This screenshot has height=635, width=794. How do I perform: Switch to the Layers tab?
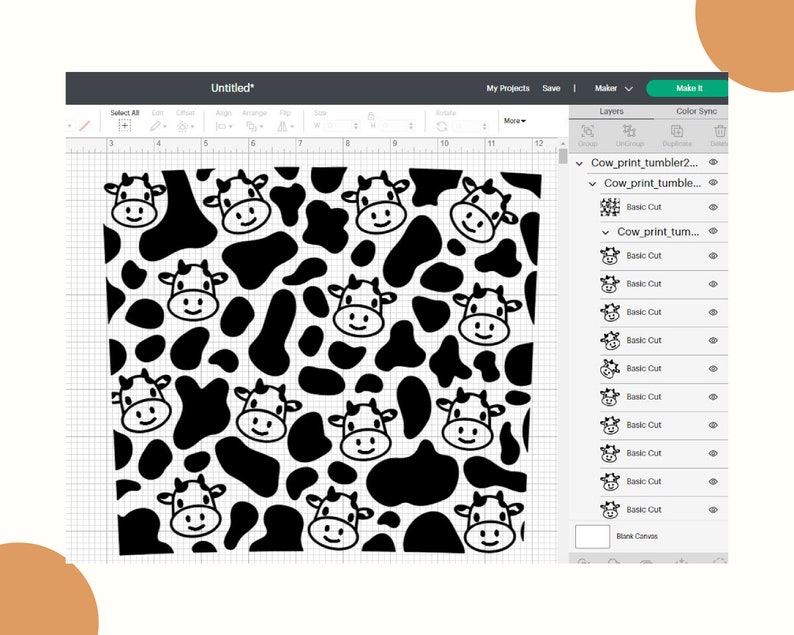[611, 111]
